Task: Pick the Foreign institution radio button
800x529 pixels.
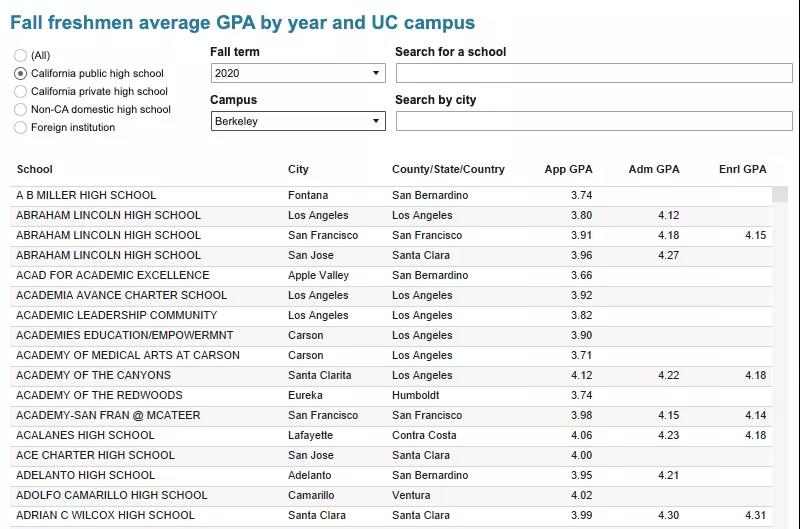Action: coord(21,128)
